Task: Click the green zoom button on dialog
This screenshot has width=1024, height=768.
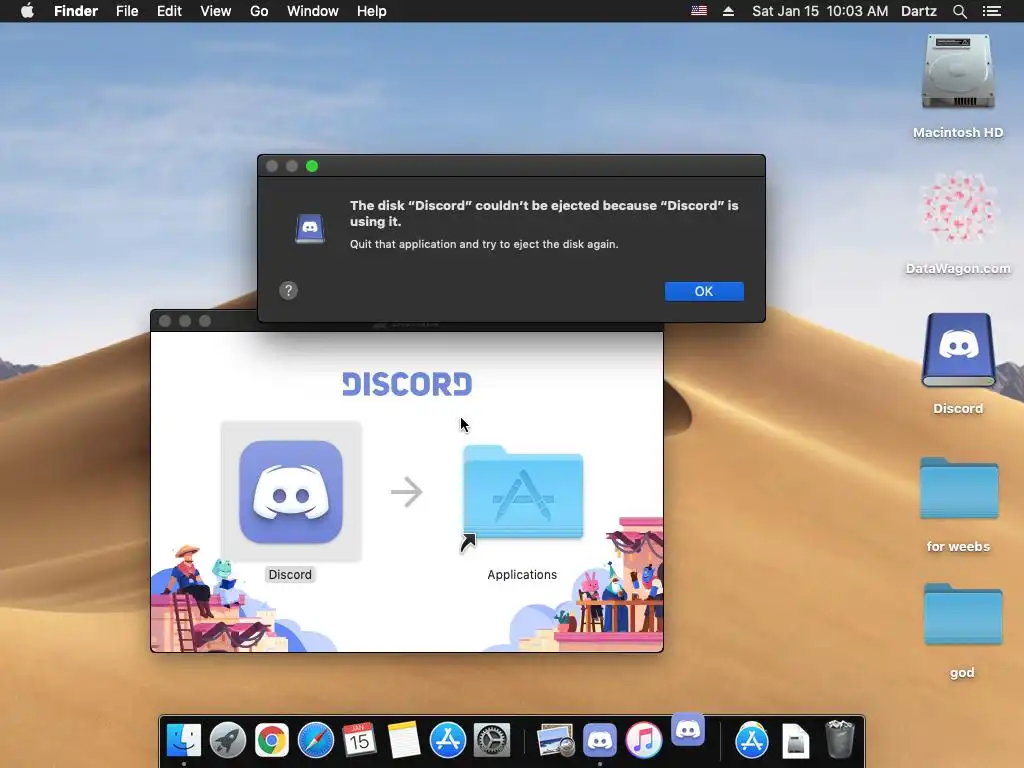Action: [312, 166]
